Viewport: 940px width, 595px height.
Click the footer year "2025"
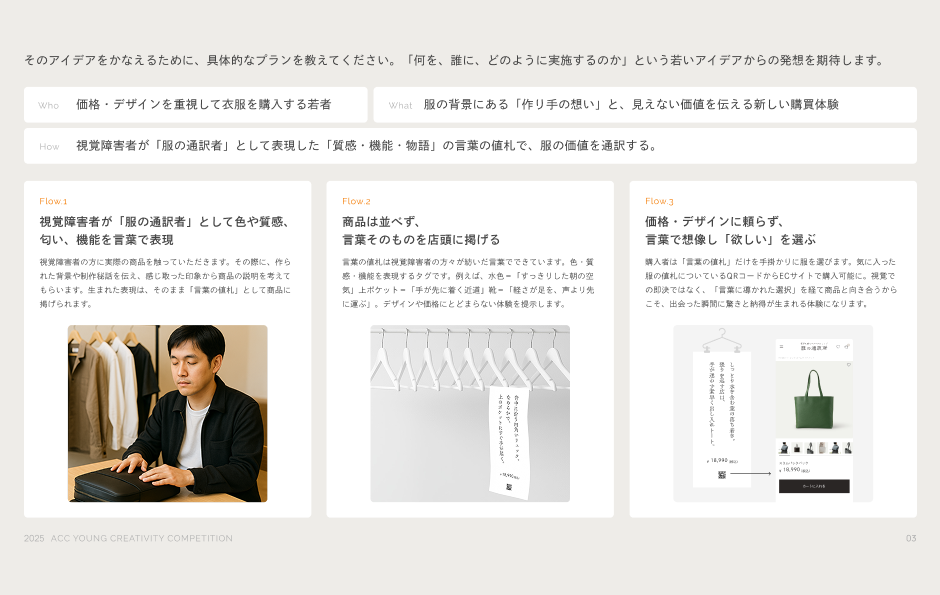click(34, 538)
